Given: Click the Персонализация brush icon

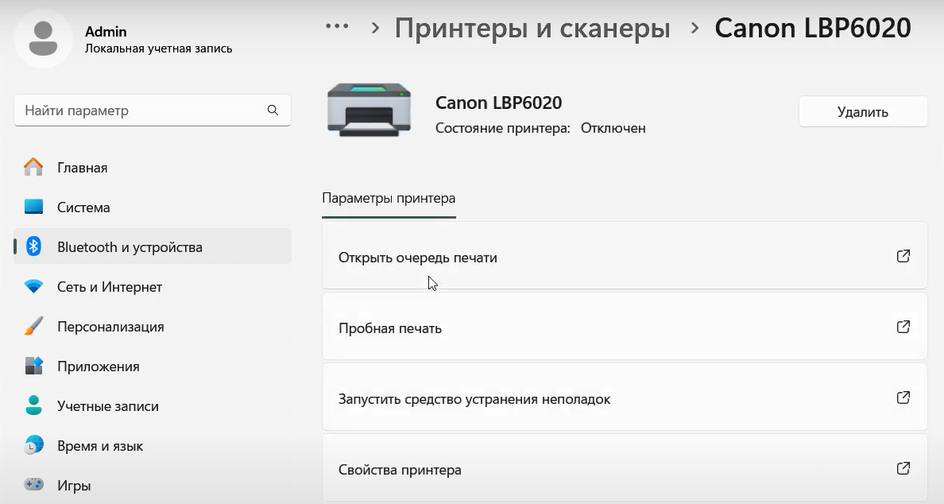Looking at the screenshot, I should pos(34,326).
